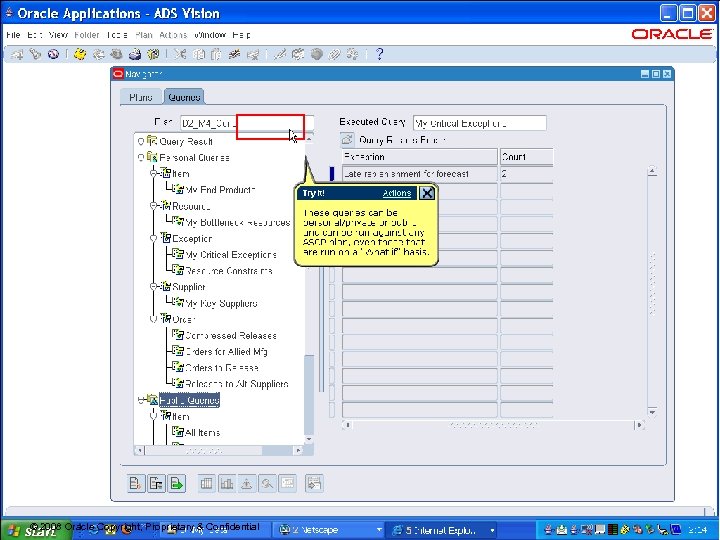This screenshot has width=720, height=540.
Task: Click the yellow Save toolbar icon
Action: click(80, 54)
